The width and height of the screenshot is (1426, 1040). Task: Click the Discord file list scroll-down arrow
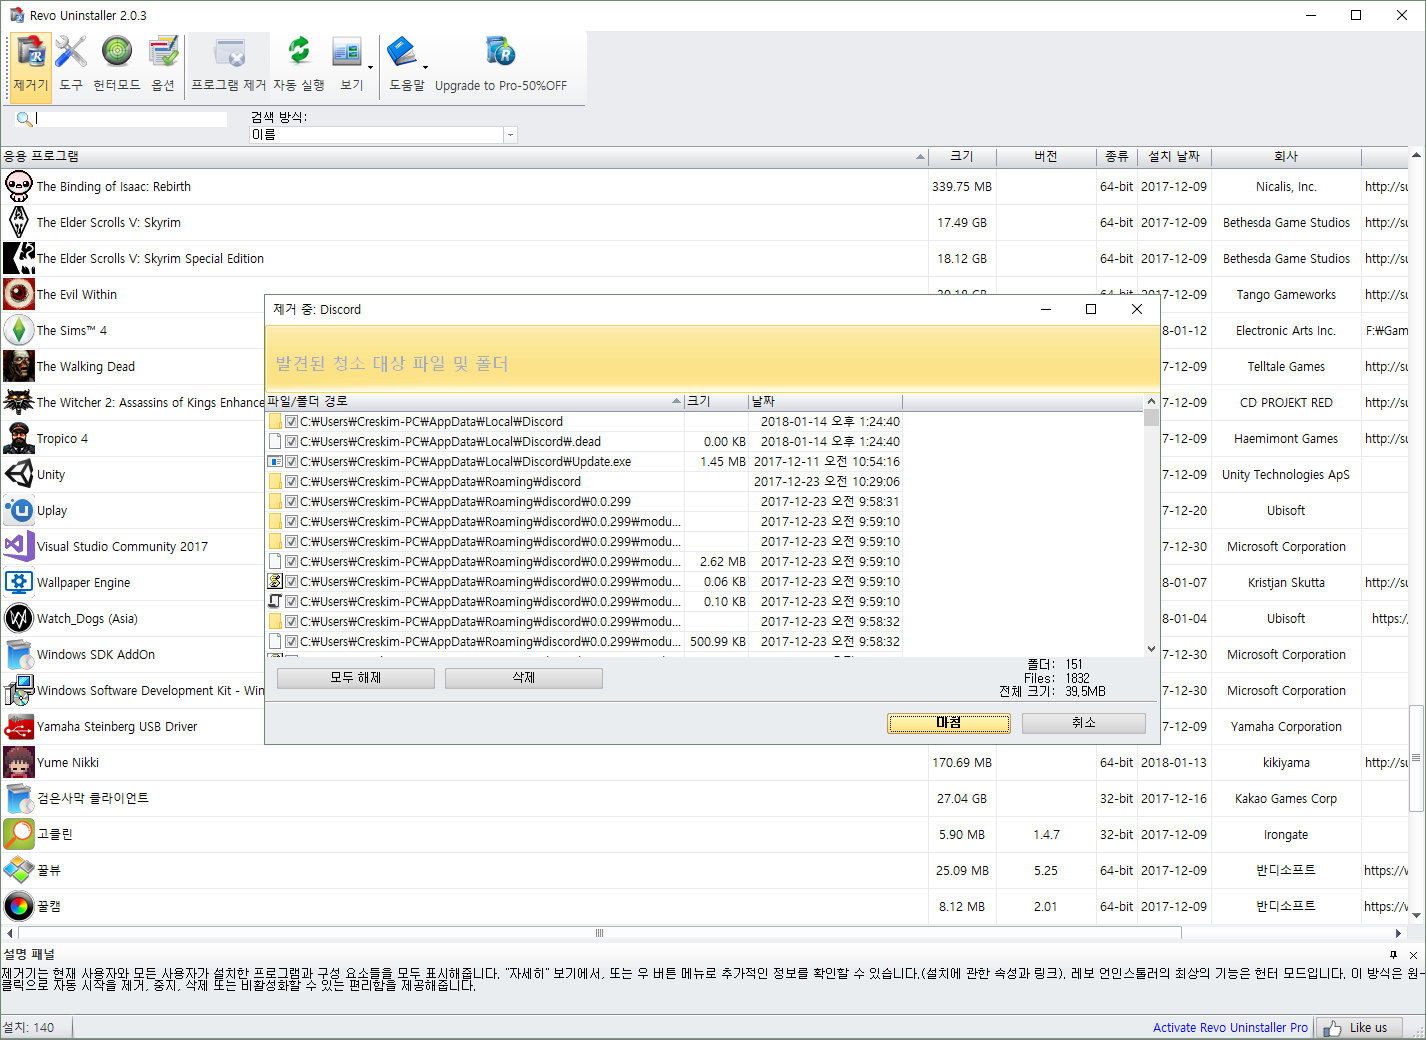[x=1151, y=649]
